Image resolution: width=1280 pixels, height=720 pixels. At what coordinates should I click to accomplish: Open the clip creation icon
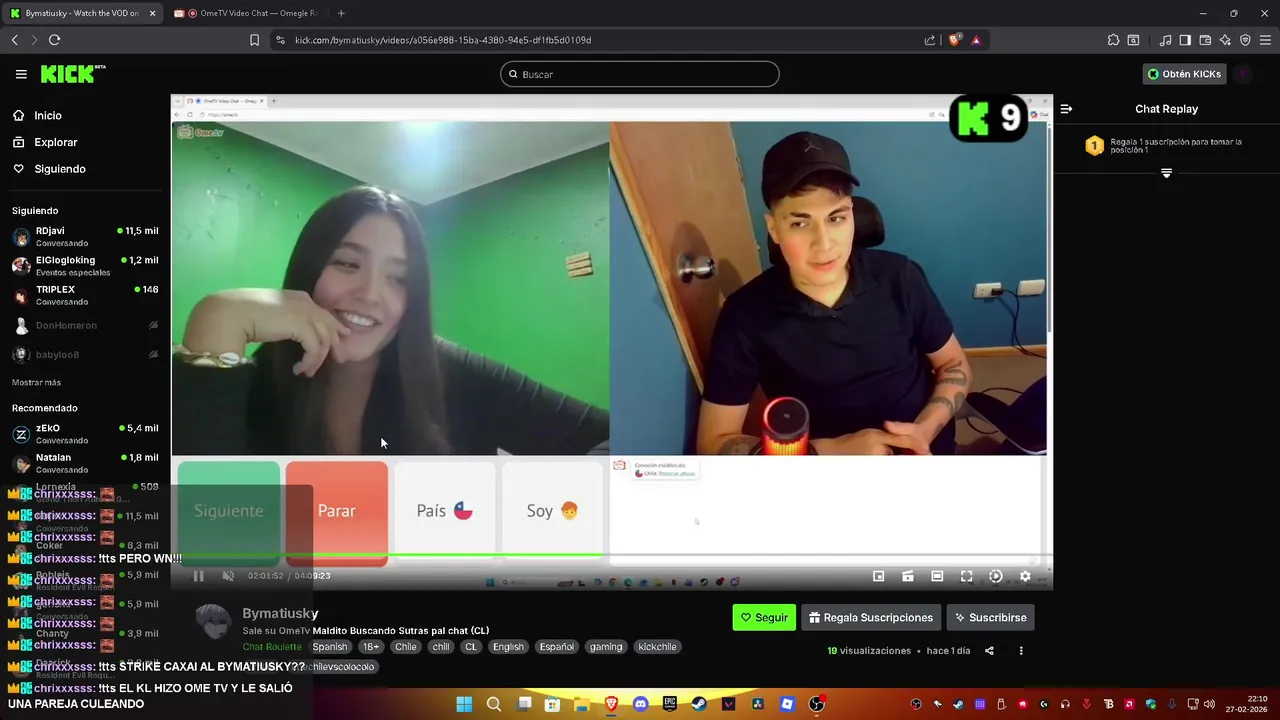click(x=908, y=576)
